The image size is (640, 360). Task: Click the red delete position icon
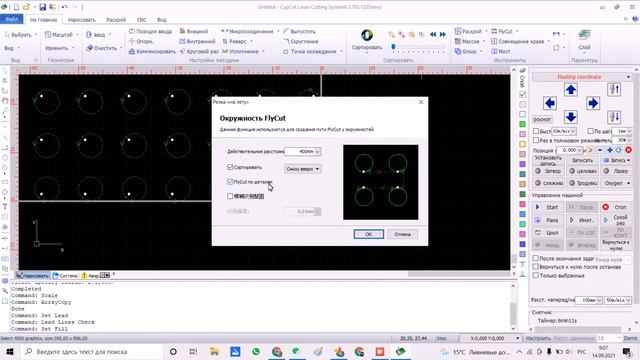(x=628, y=150)
